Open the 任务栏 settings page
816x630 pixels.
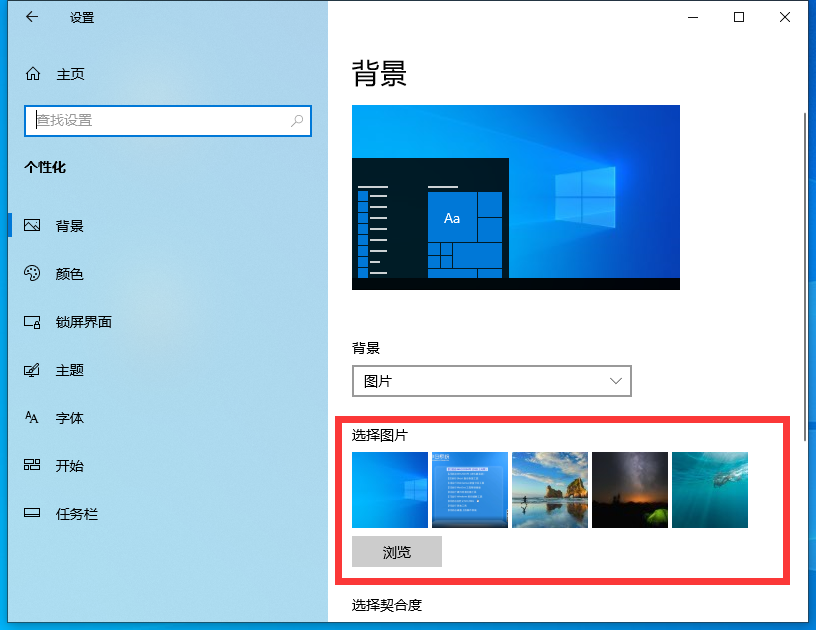tap(76, 514)
